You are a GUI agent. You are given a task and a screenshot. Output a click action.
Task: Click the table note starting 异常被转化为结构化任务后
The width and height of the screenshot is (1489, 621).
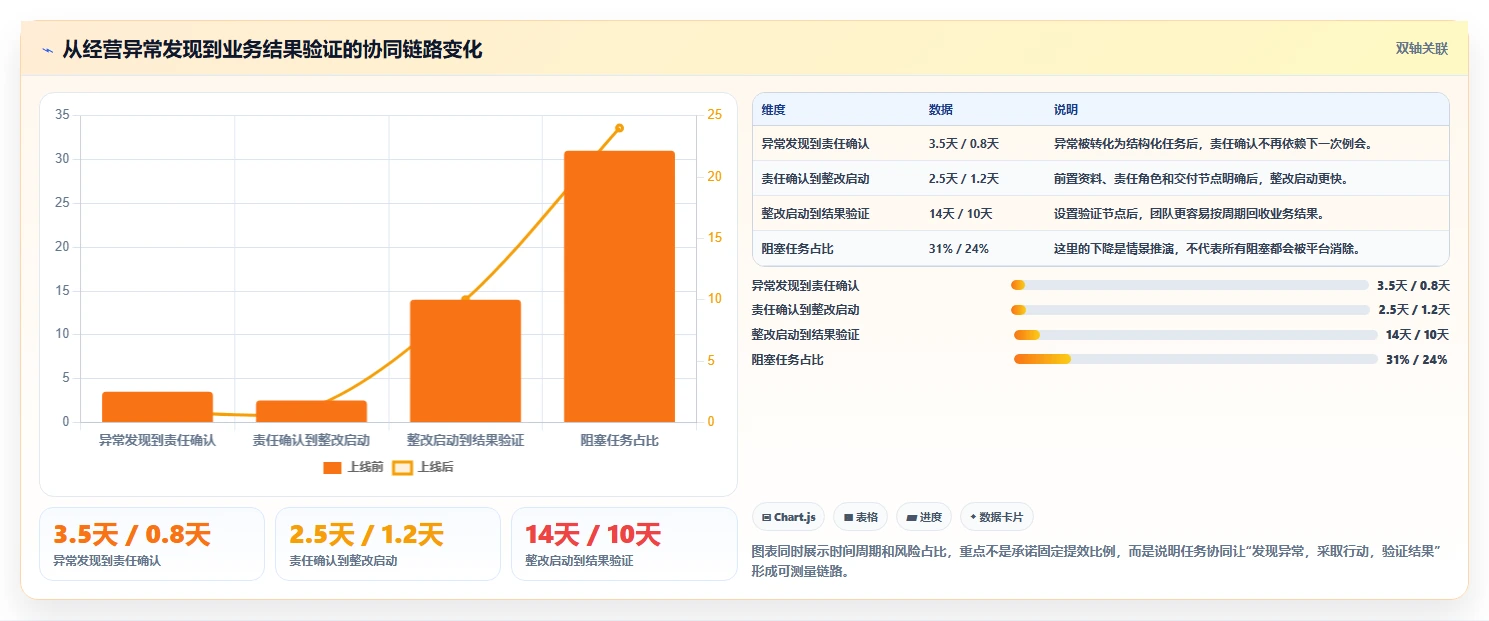click(x=1213, y=144)
